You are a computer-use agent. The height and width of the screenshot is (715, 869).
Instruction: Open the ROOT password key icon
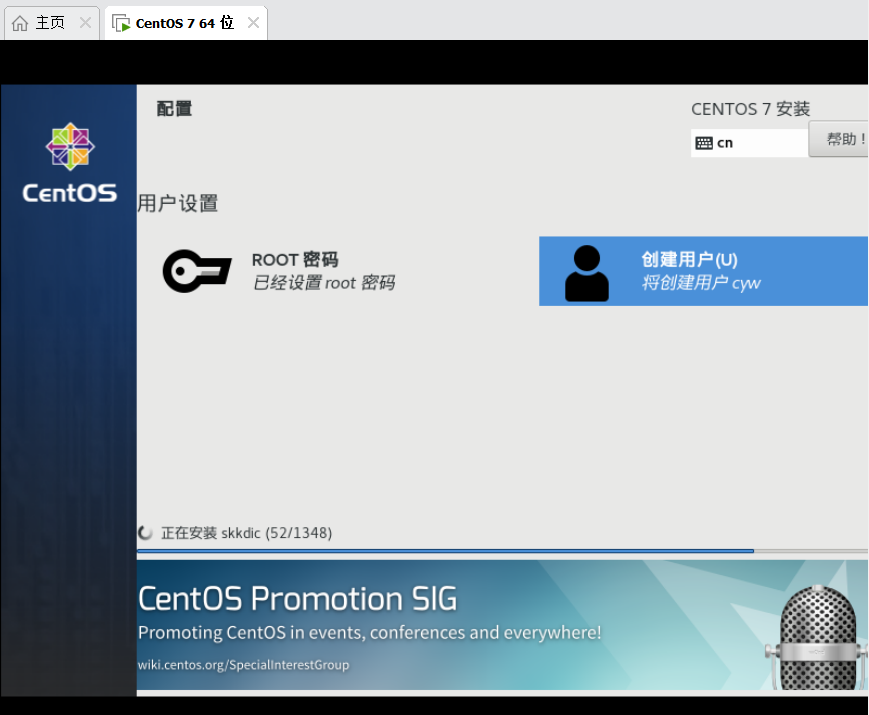point(197,271)
